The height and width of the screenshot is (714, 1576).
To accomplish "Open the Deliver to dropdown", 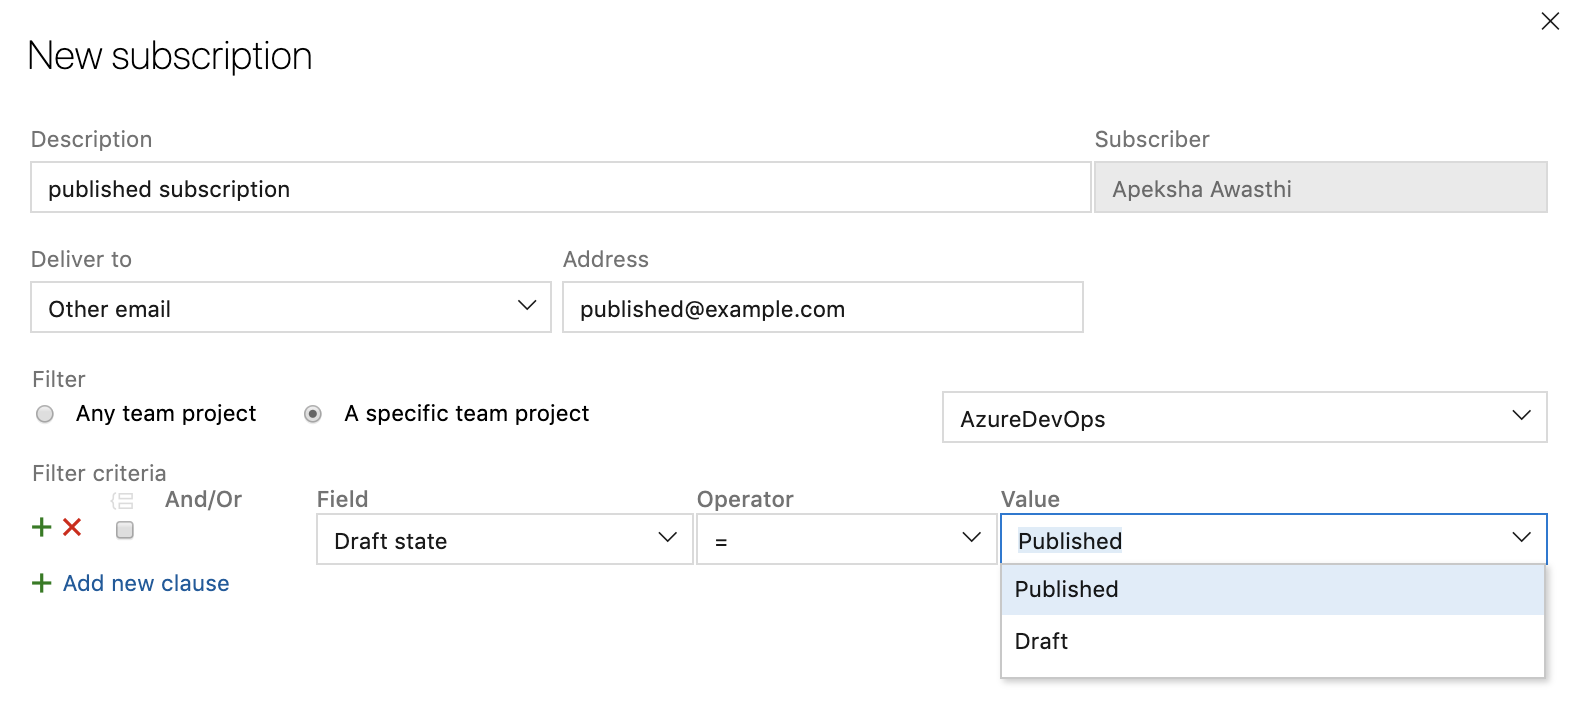I will click(x=291, y=307).
